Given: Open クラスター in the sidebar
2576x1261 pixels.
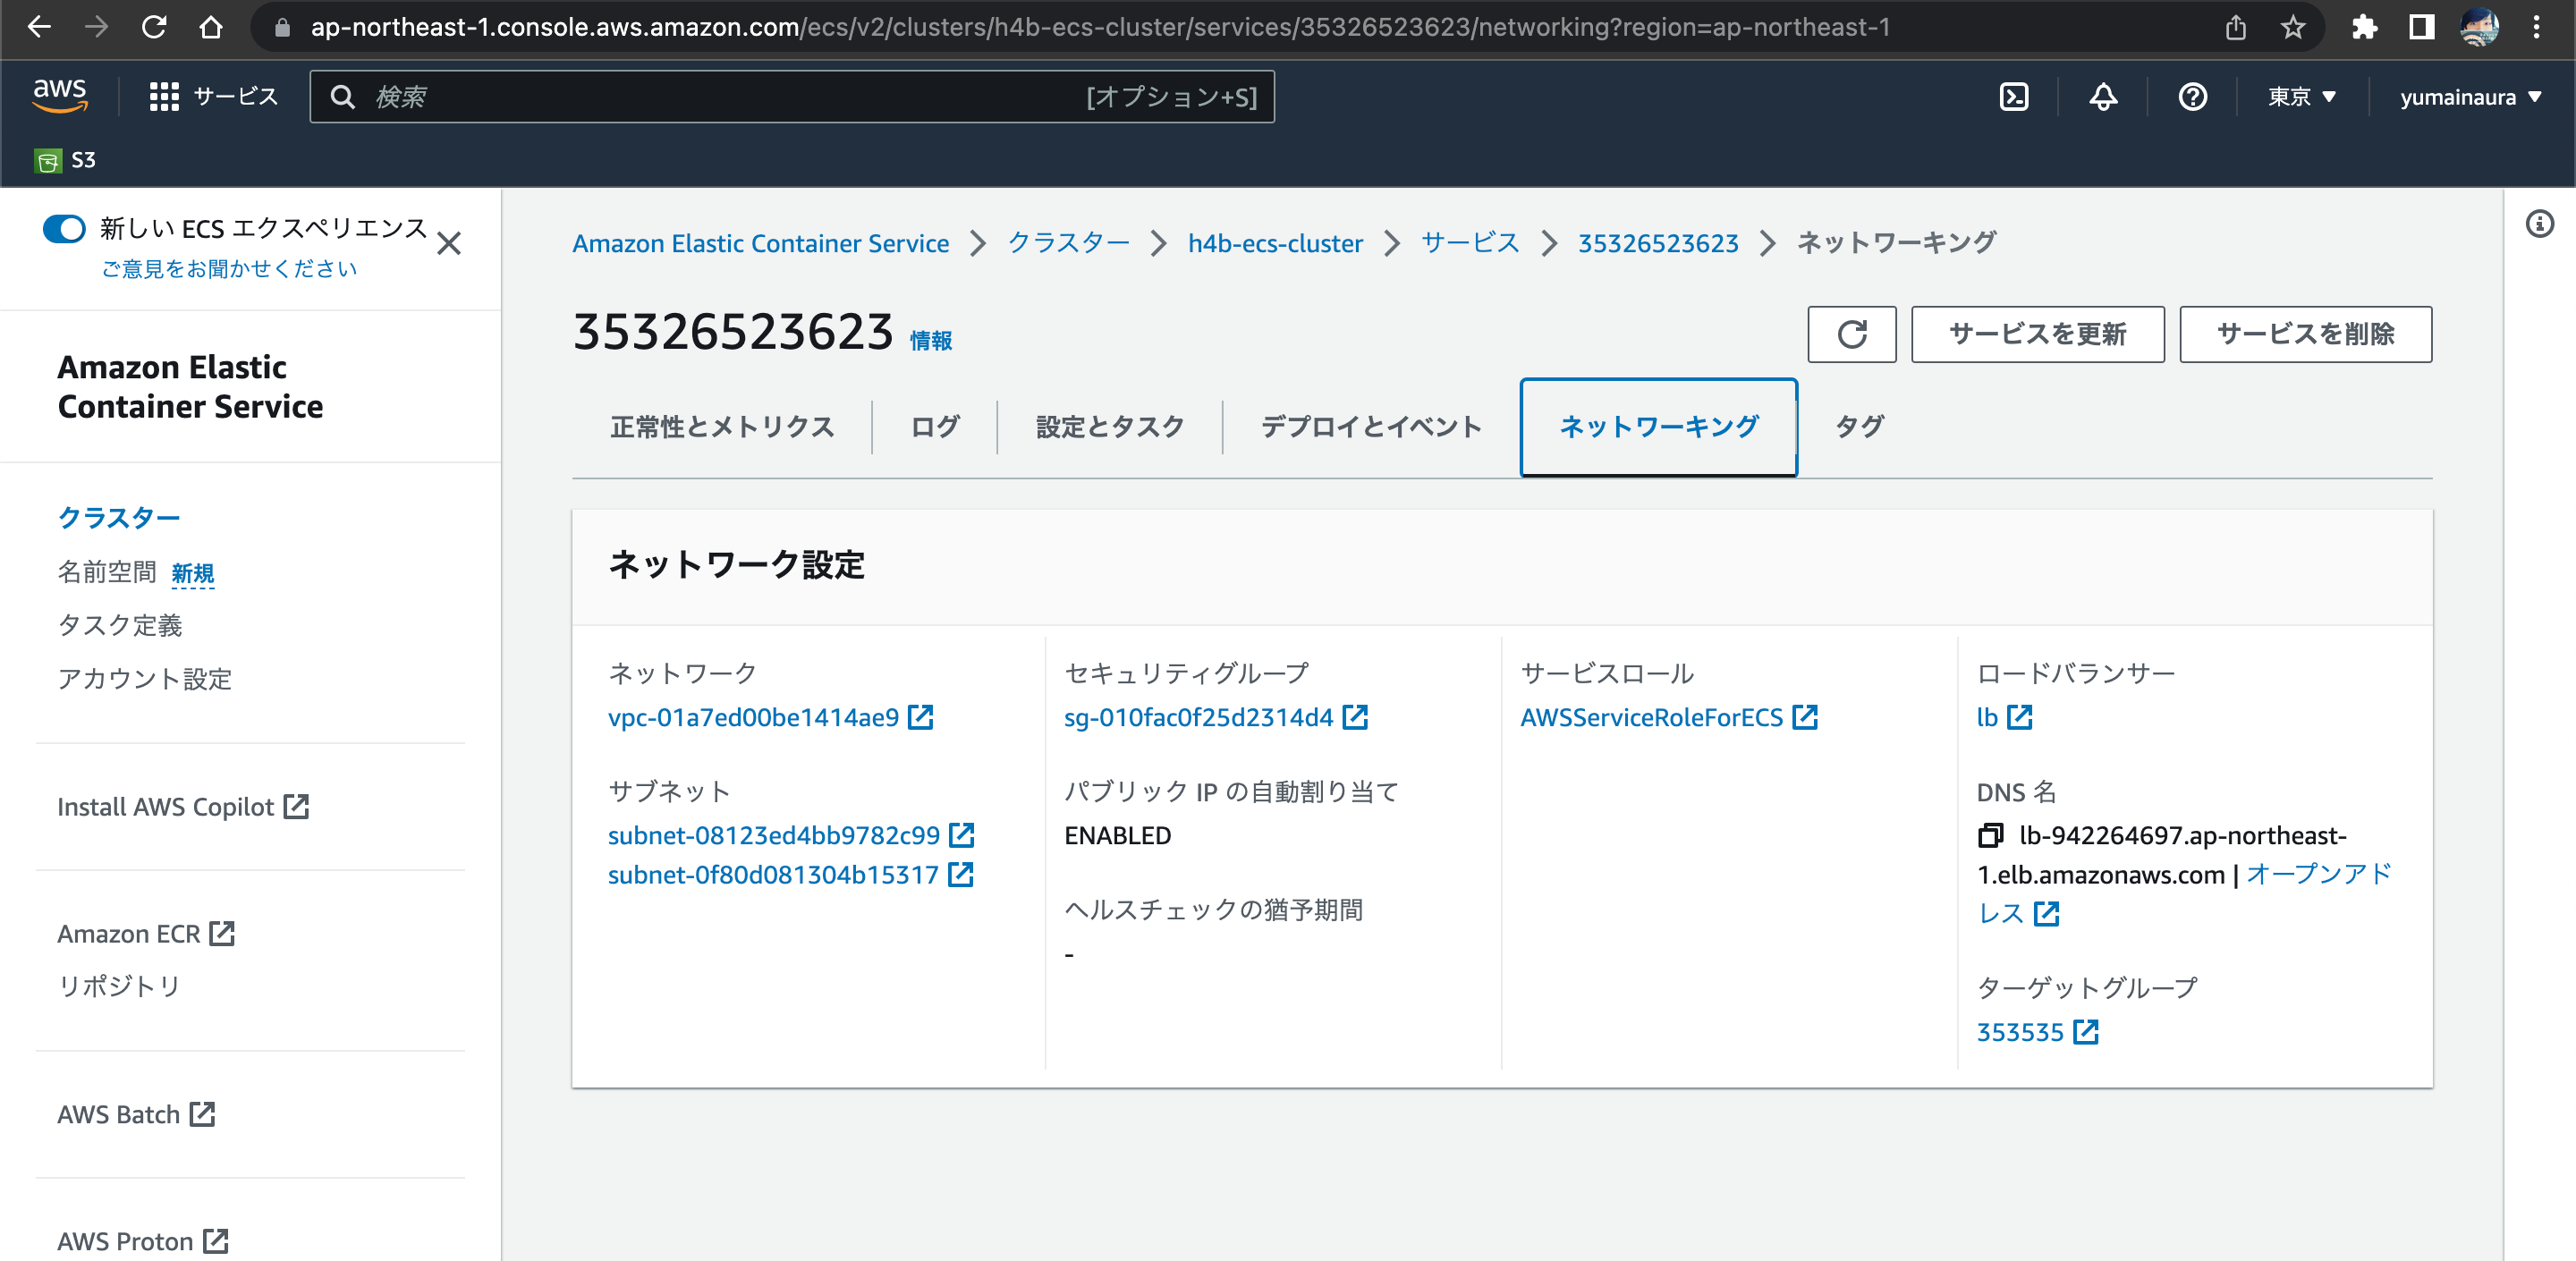Looking at the screenshot, I should pyautogui.click(x=118, y=517).
